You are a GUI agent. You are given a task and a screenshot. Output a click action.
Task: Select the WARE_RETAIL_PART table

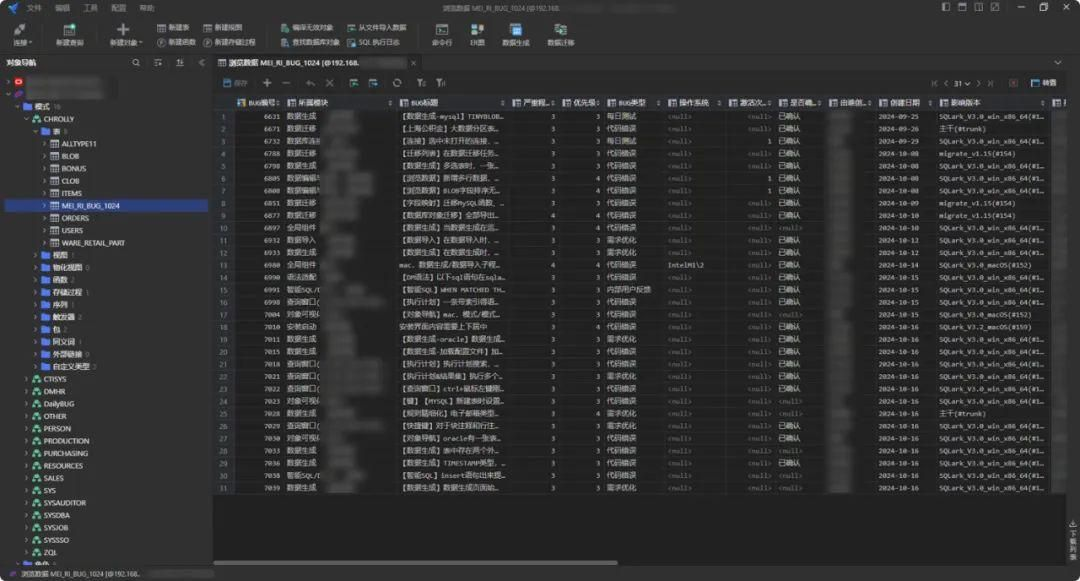tap(93, 243)
